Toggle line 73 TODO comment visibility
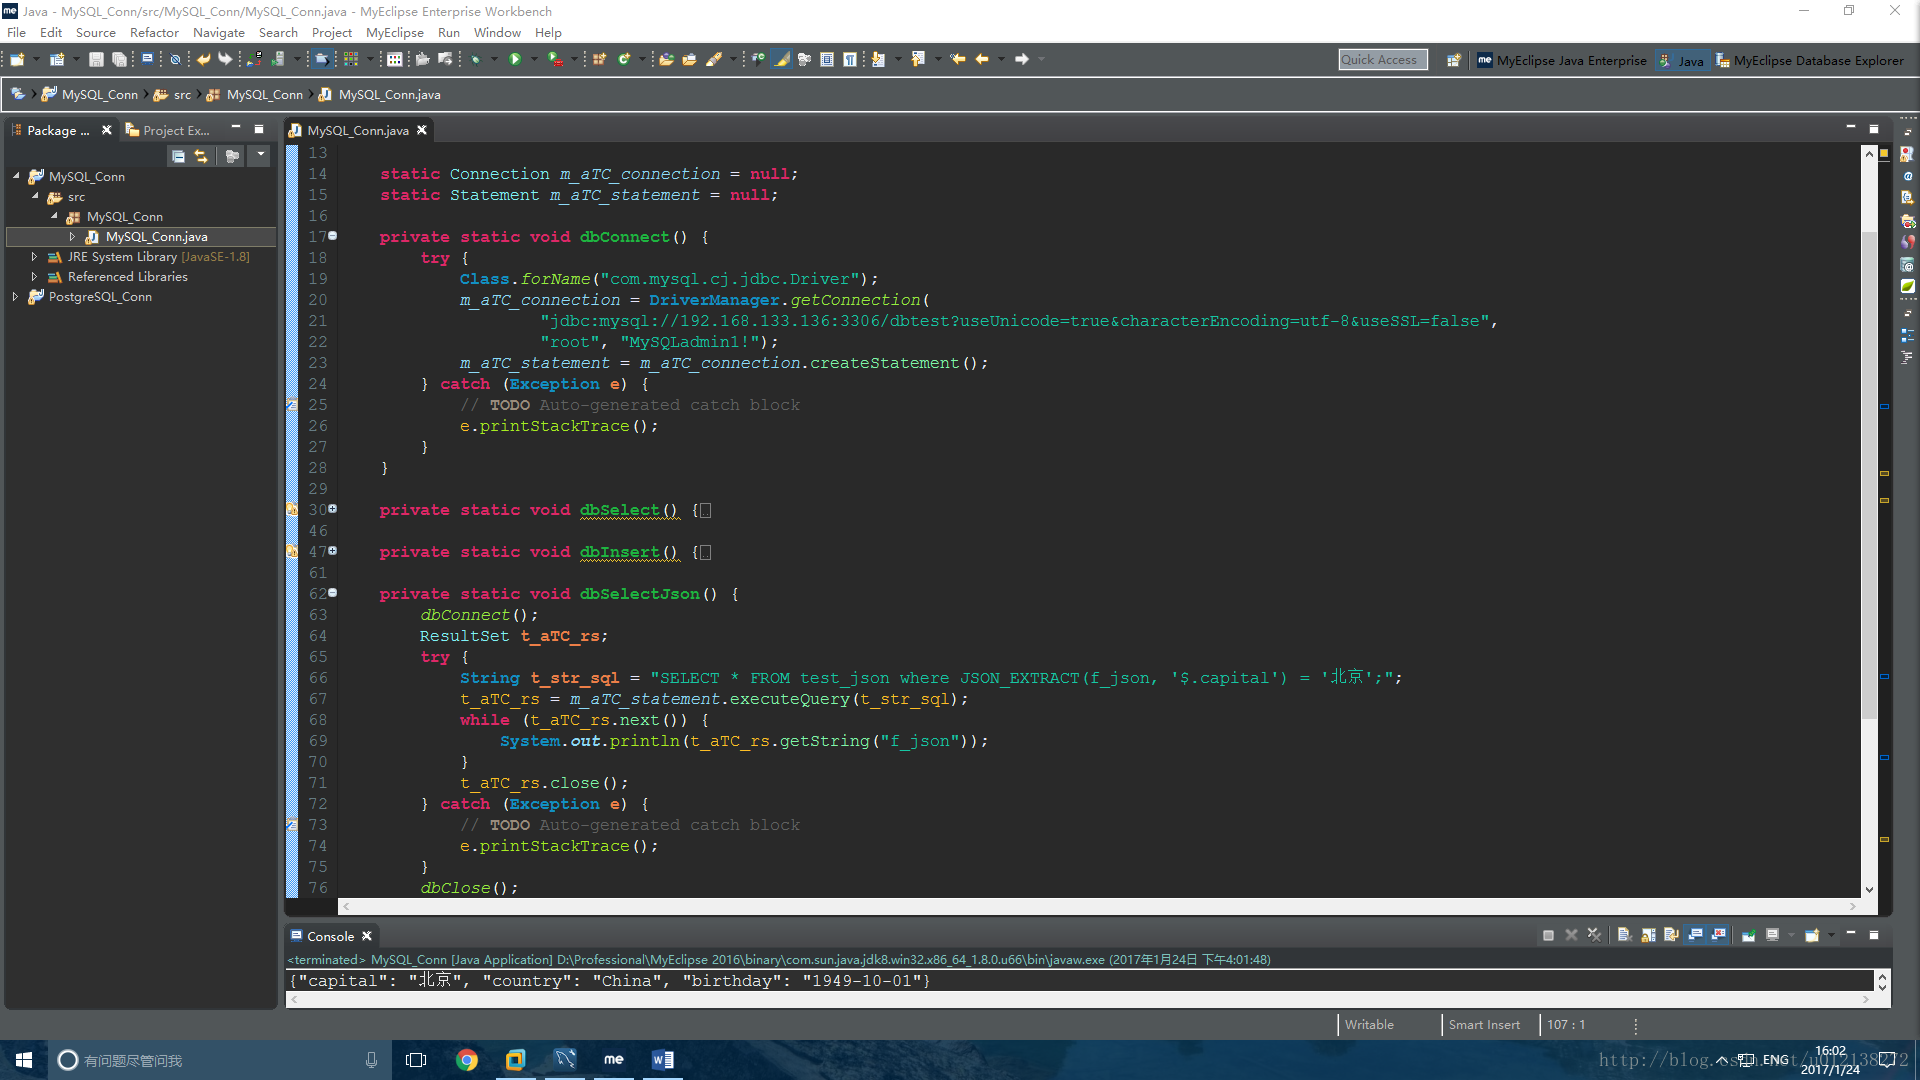Screen dimensions: 1920x1080 [291, 824]
